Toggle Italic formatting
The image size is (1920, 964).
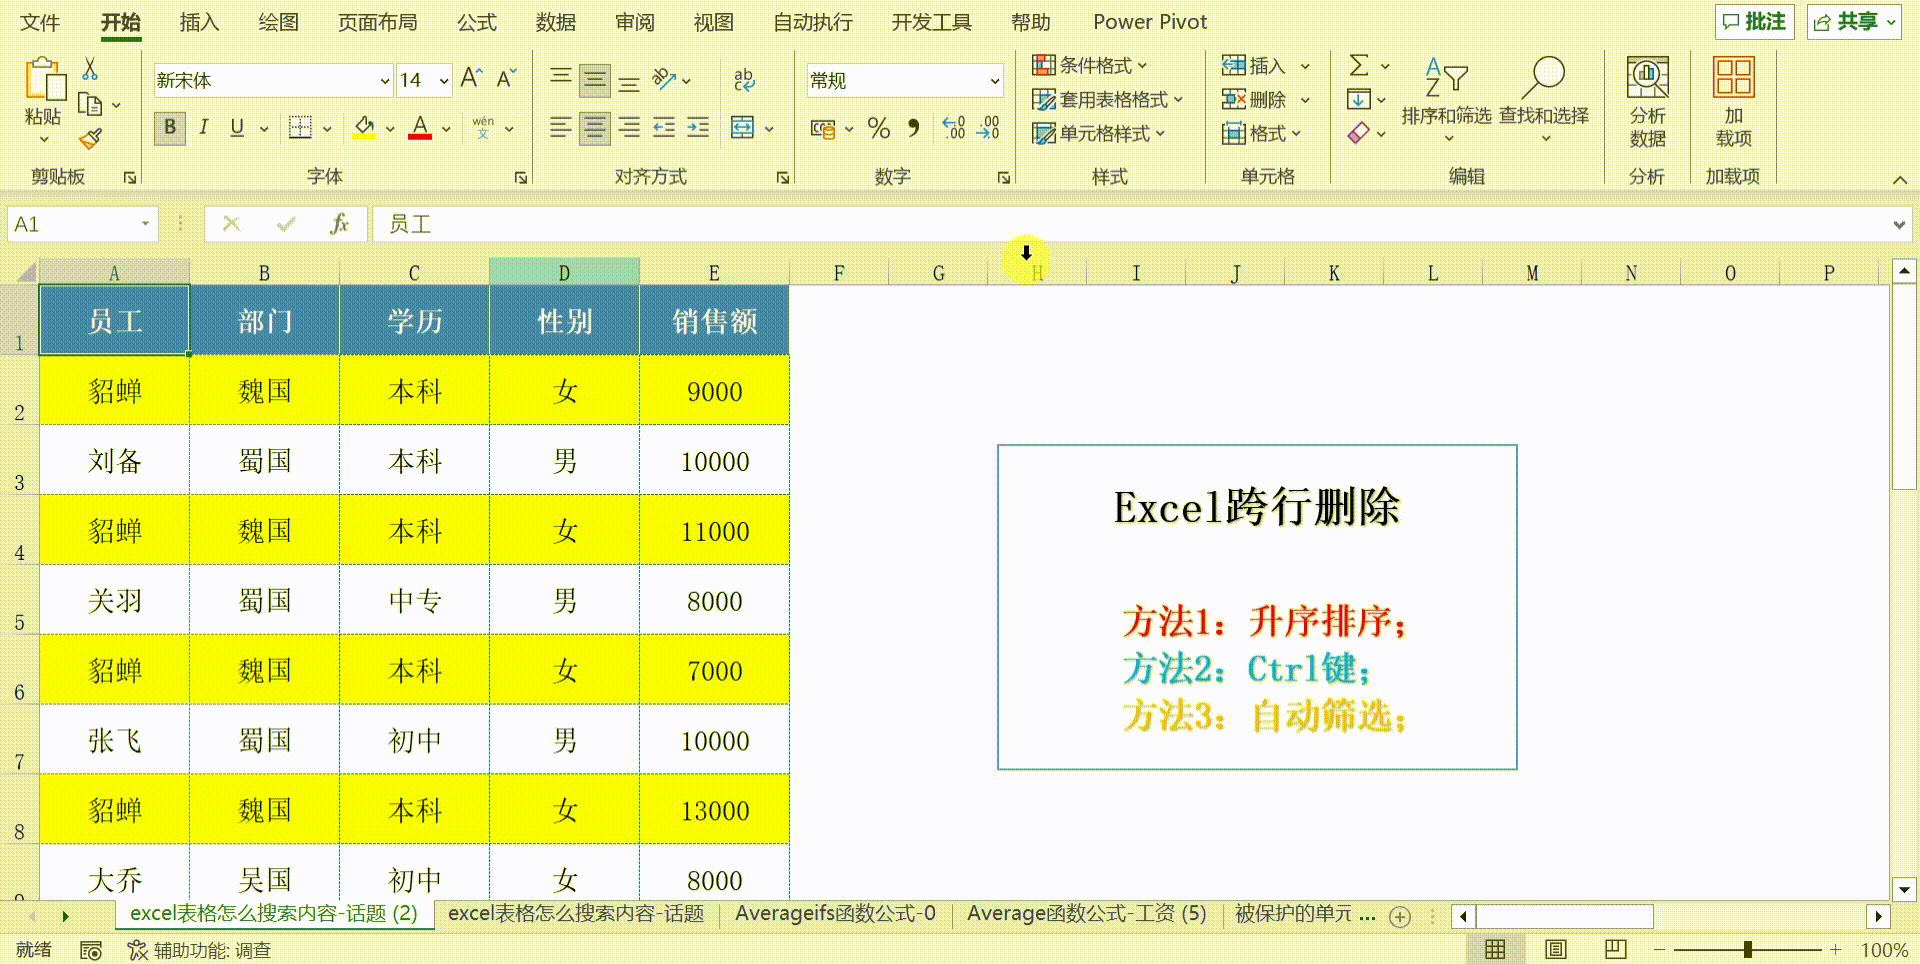pyautogui.click(x=204, y=128)
